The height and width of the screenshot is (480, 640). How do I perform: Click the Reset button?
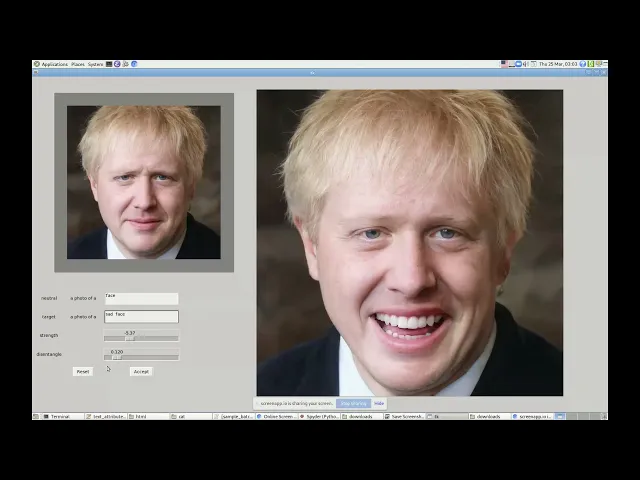[83, 371]
